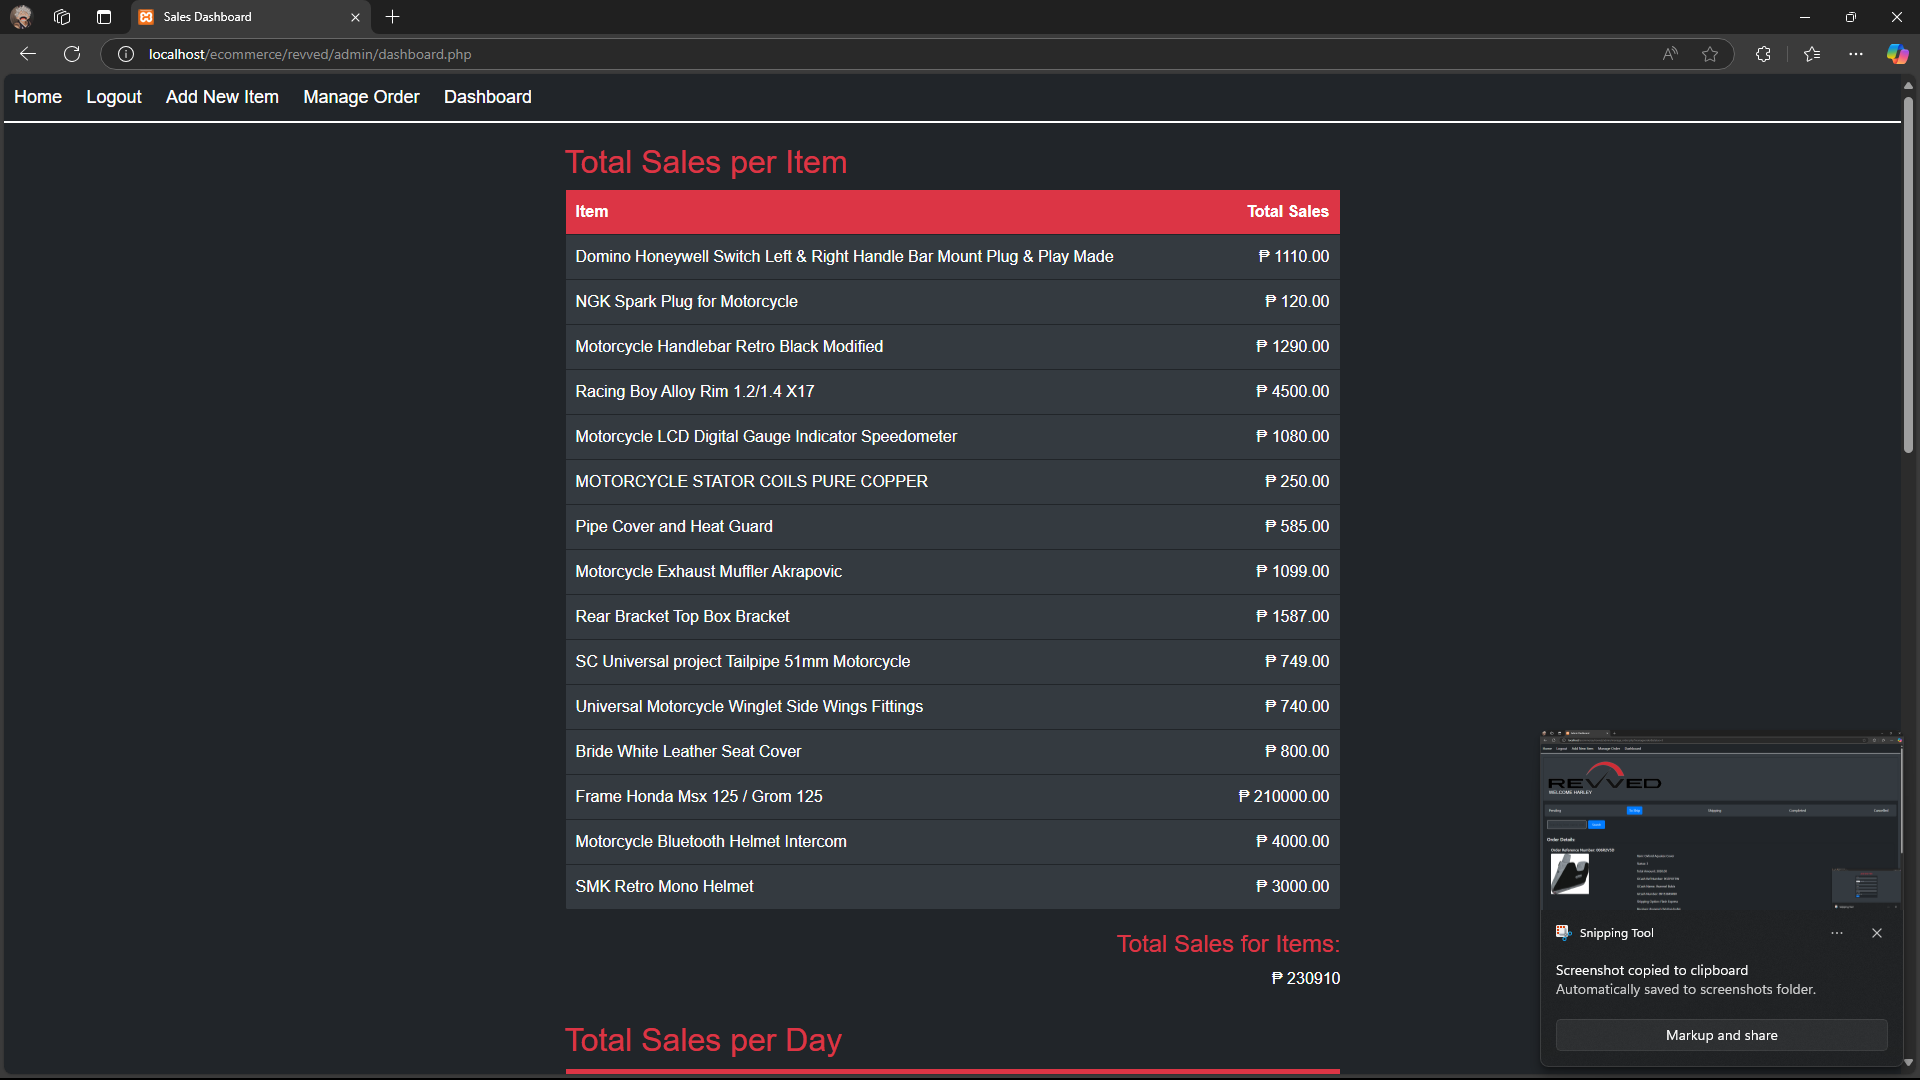
Task: Open Read aloud icon in address bar
Action: [1670, 54]
